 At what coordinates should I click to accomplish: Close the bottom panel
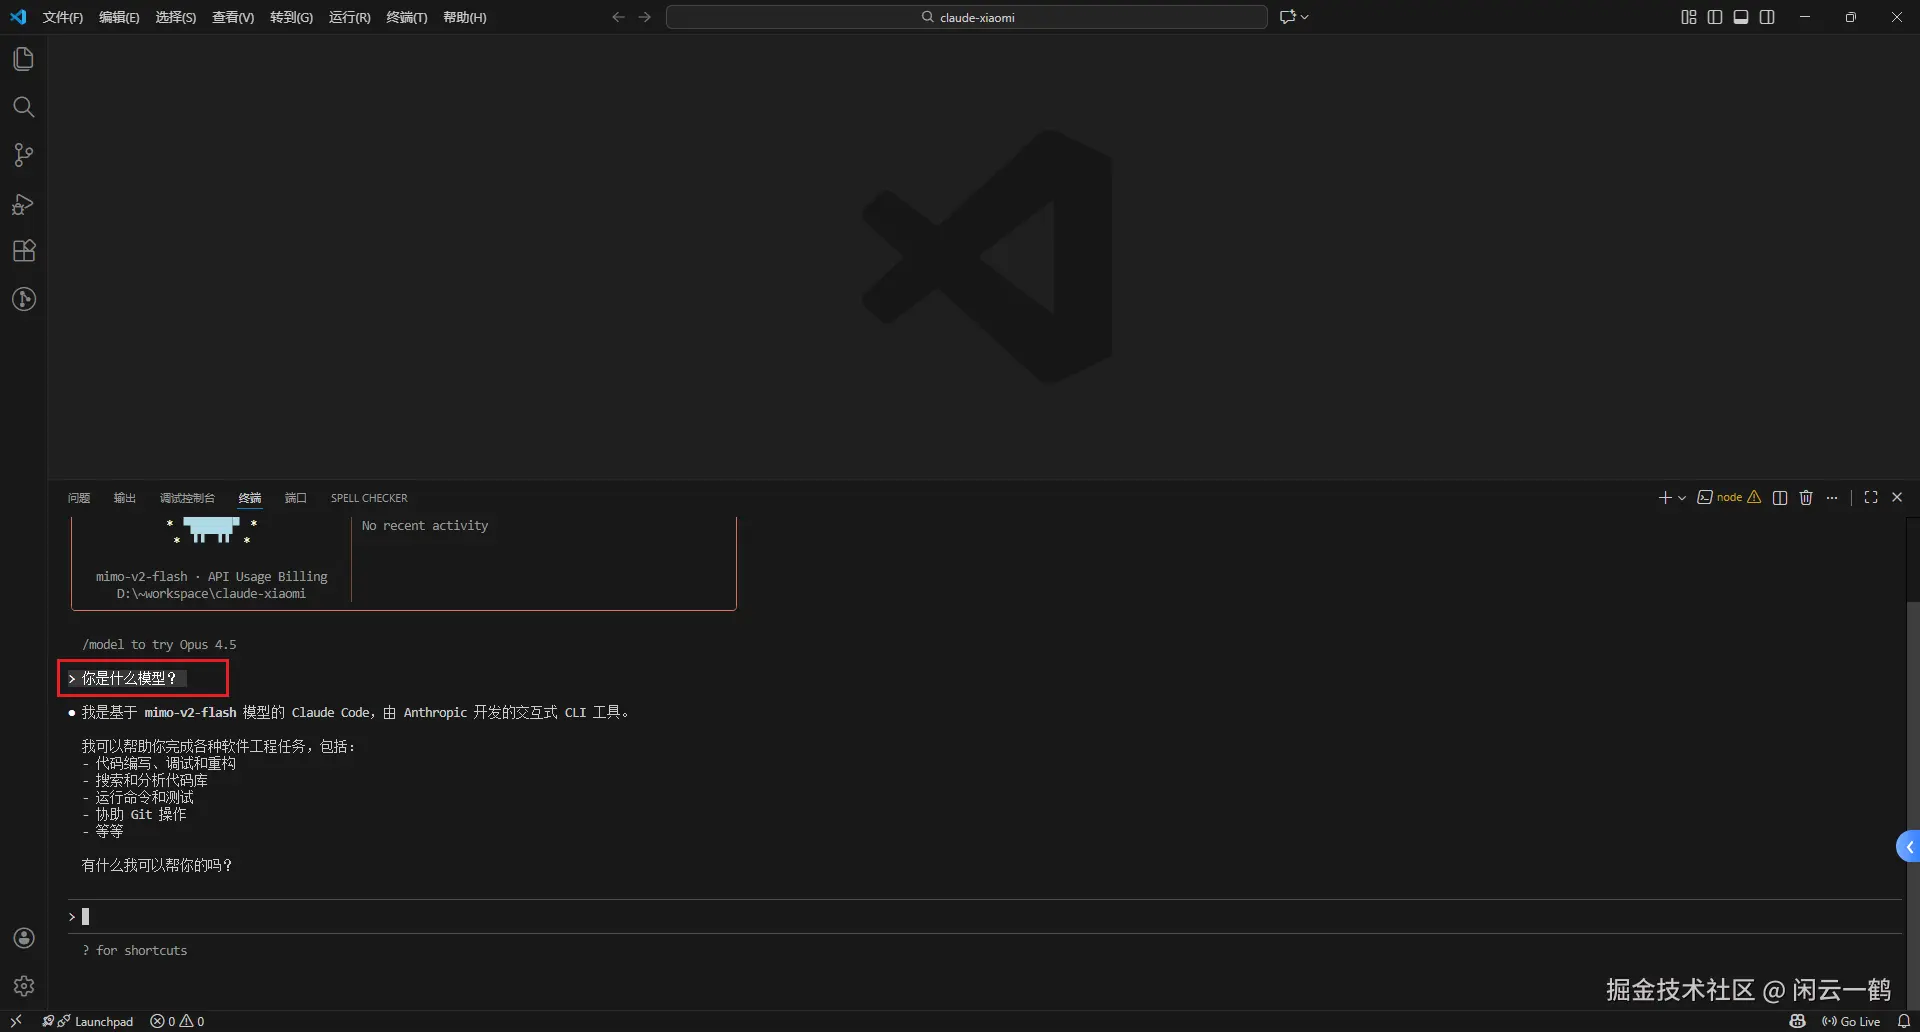click(1897, 498)
